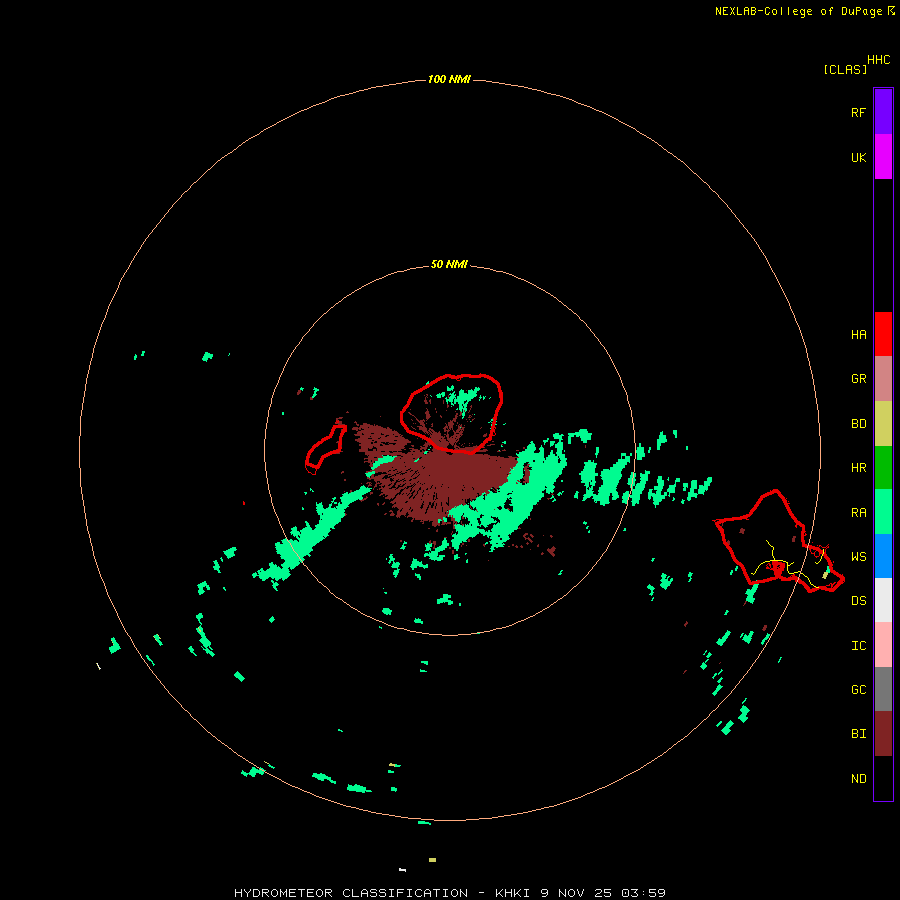This screenshot has height=900, width=900.
Task: Click the IC legend label
Action: pyautogui.click(x=858, y=646)
